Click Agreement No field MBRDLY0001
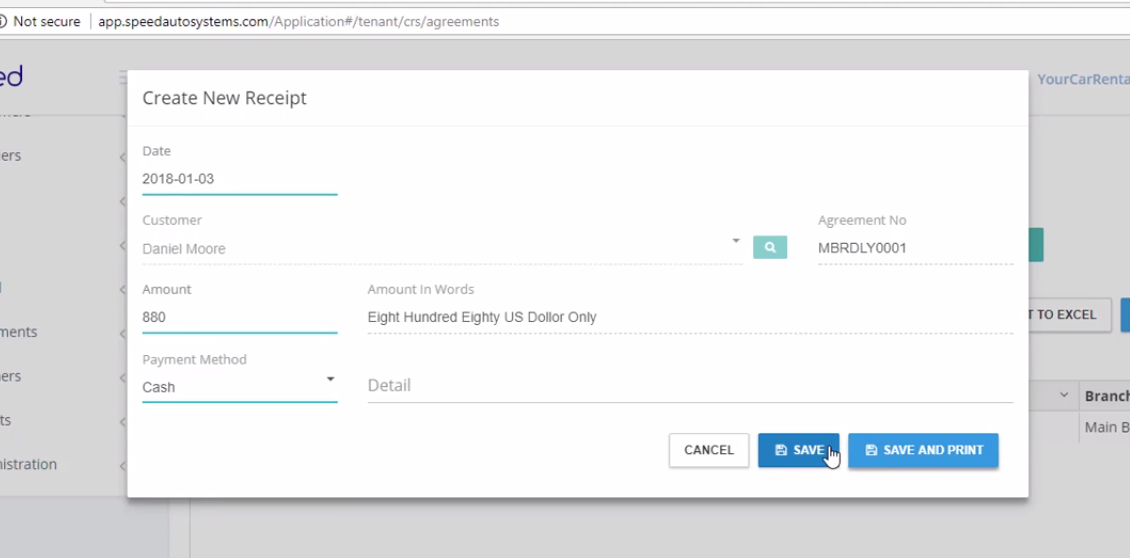Screen dimensions: 1130x558 pos(915,248)
